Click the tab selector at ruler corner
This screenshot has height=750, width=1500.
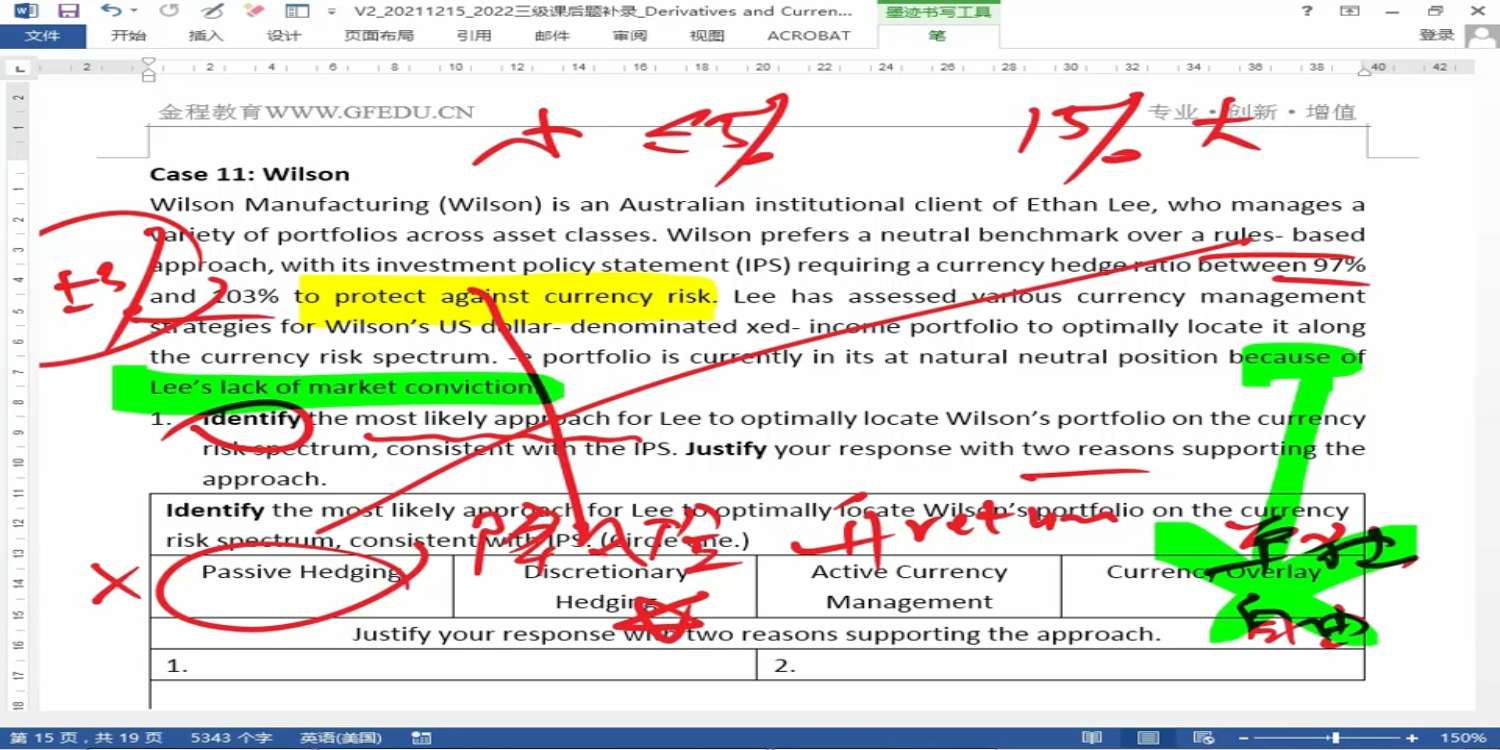pyautogui.click(x=19, y=68)
